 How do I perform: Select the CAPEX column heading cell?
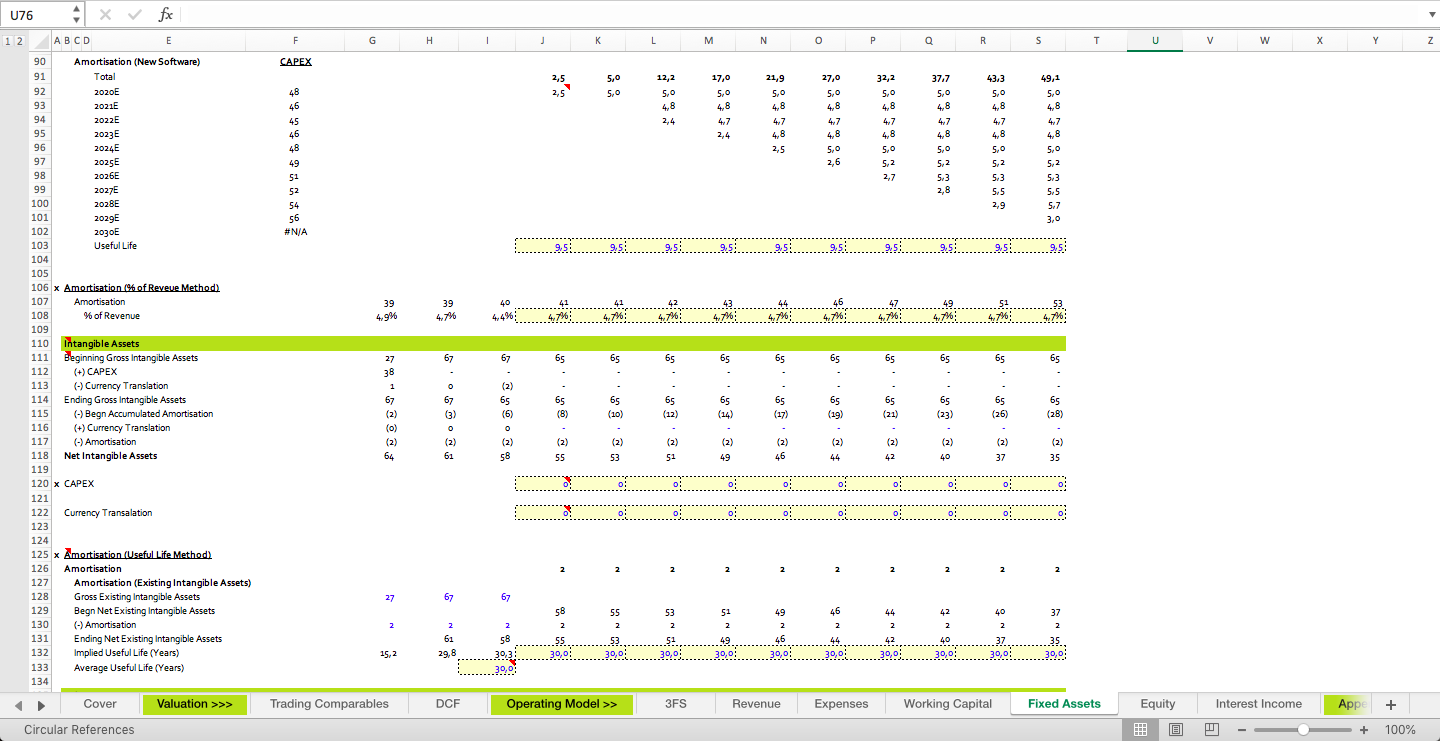coord(295,61)
